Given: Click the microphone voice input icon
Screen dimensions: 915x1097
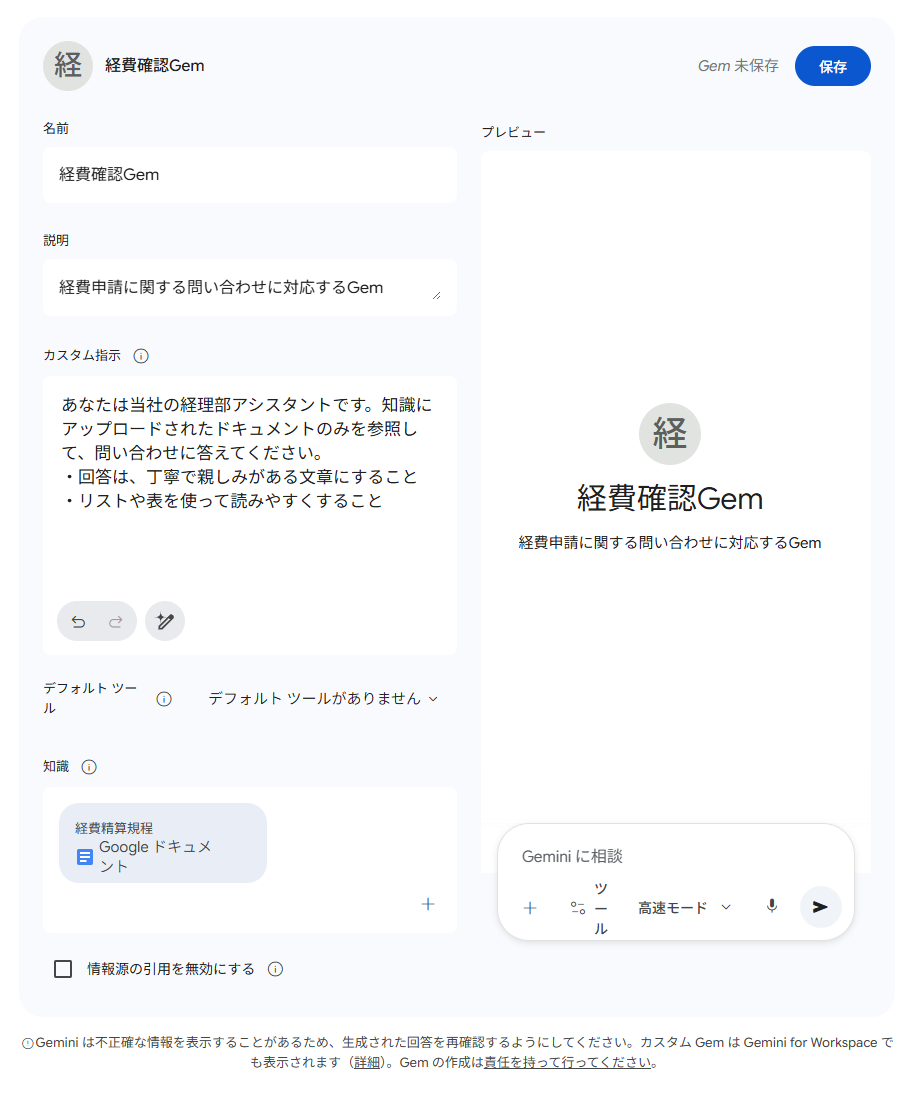Looking at the screenshot, I should 772,907.
